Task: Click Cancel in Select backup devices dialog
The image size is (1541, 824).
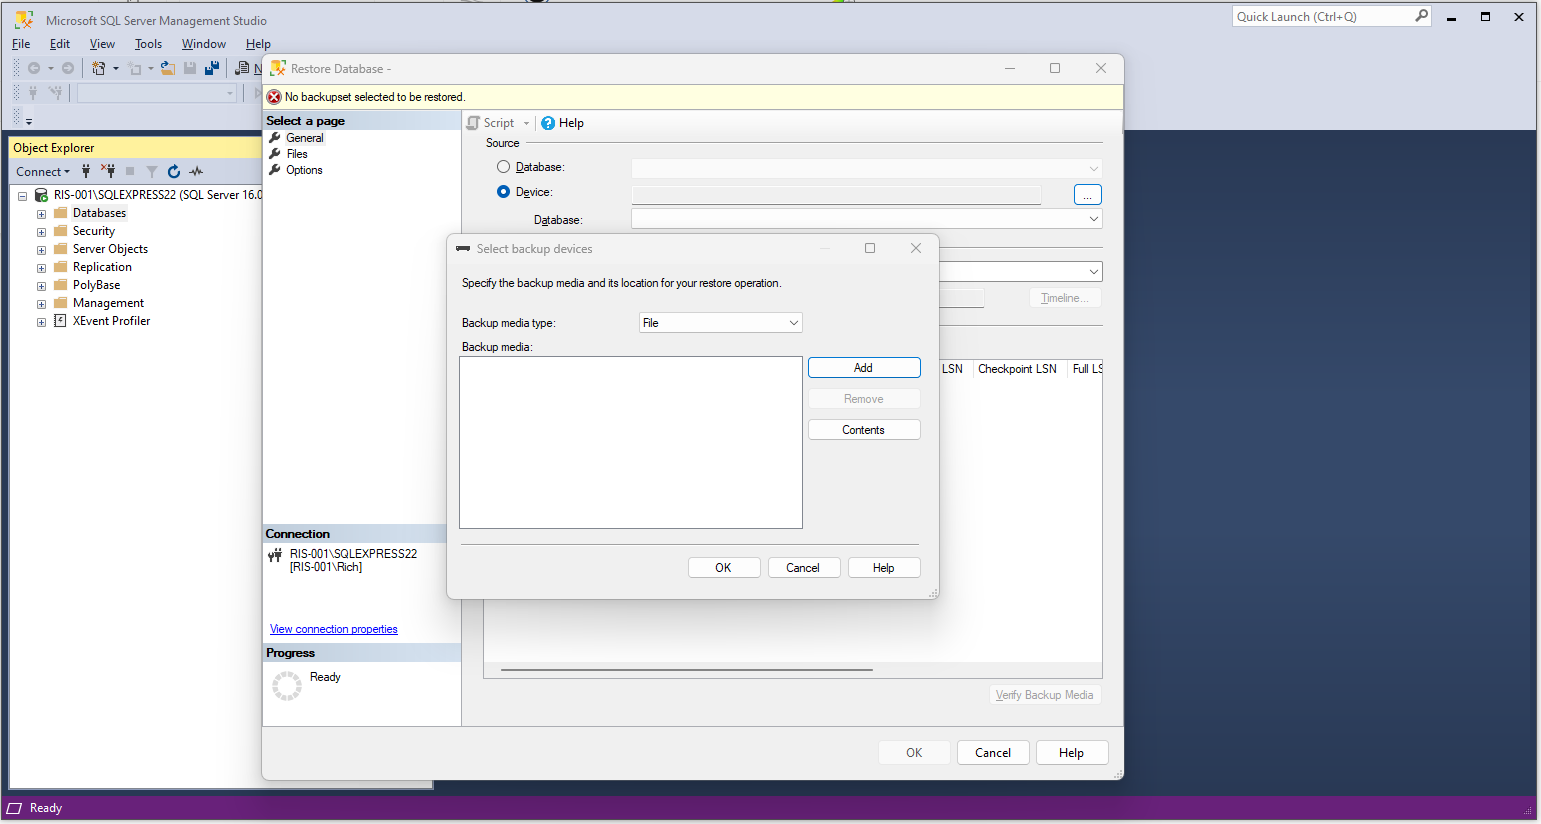Action: click(x=803, y=568)
